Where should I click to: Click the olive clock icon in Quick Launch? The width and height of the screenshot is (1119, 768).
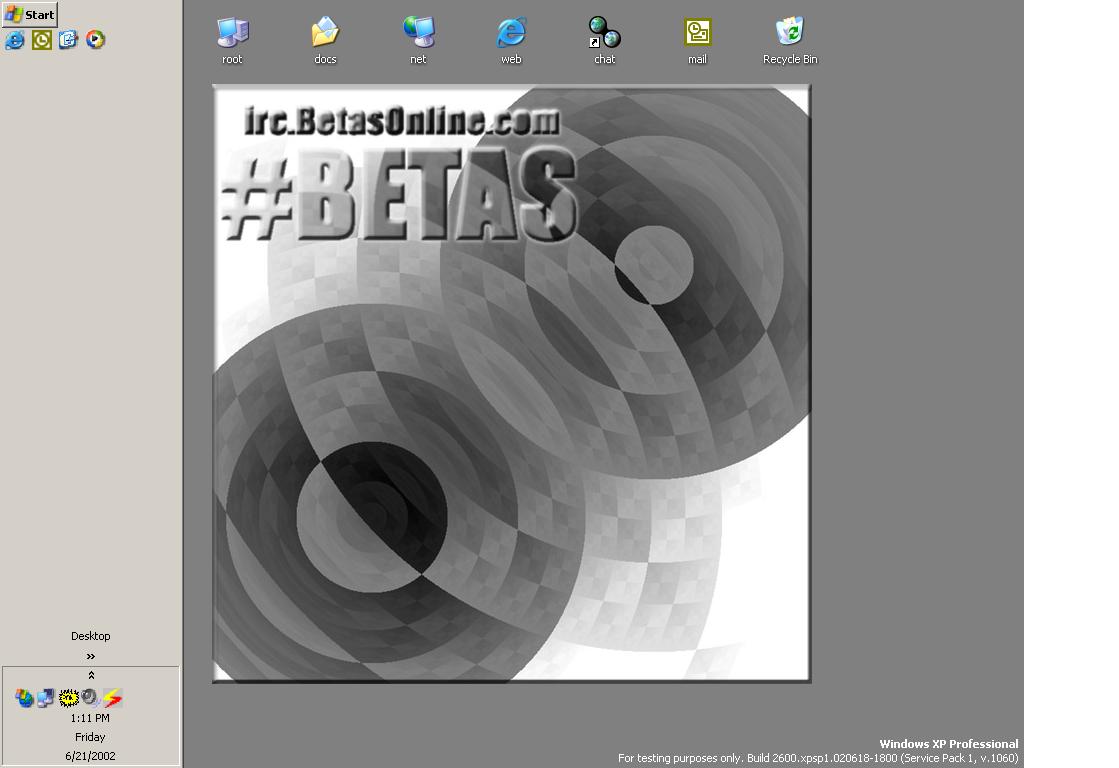pyautogui.click(x=42, y=40)
